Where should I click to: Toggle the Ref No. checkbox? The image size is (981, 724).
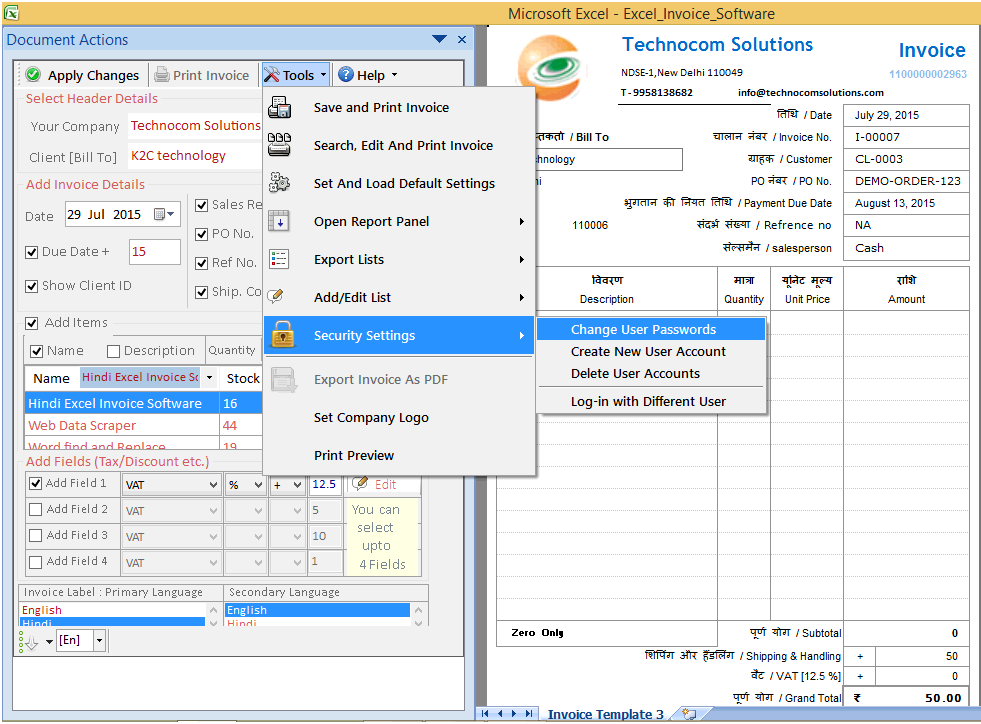(201, 263)
